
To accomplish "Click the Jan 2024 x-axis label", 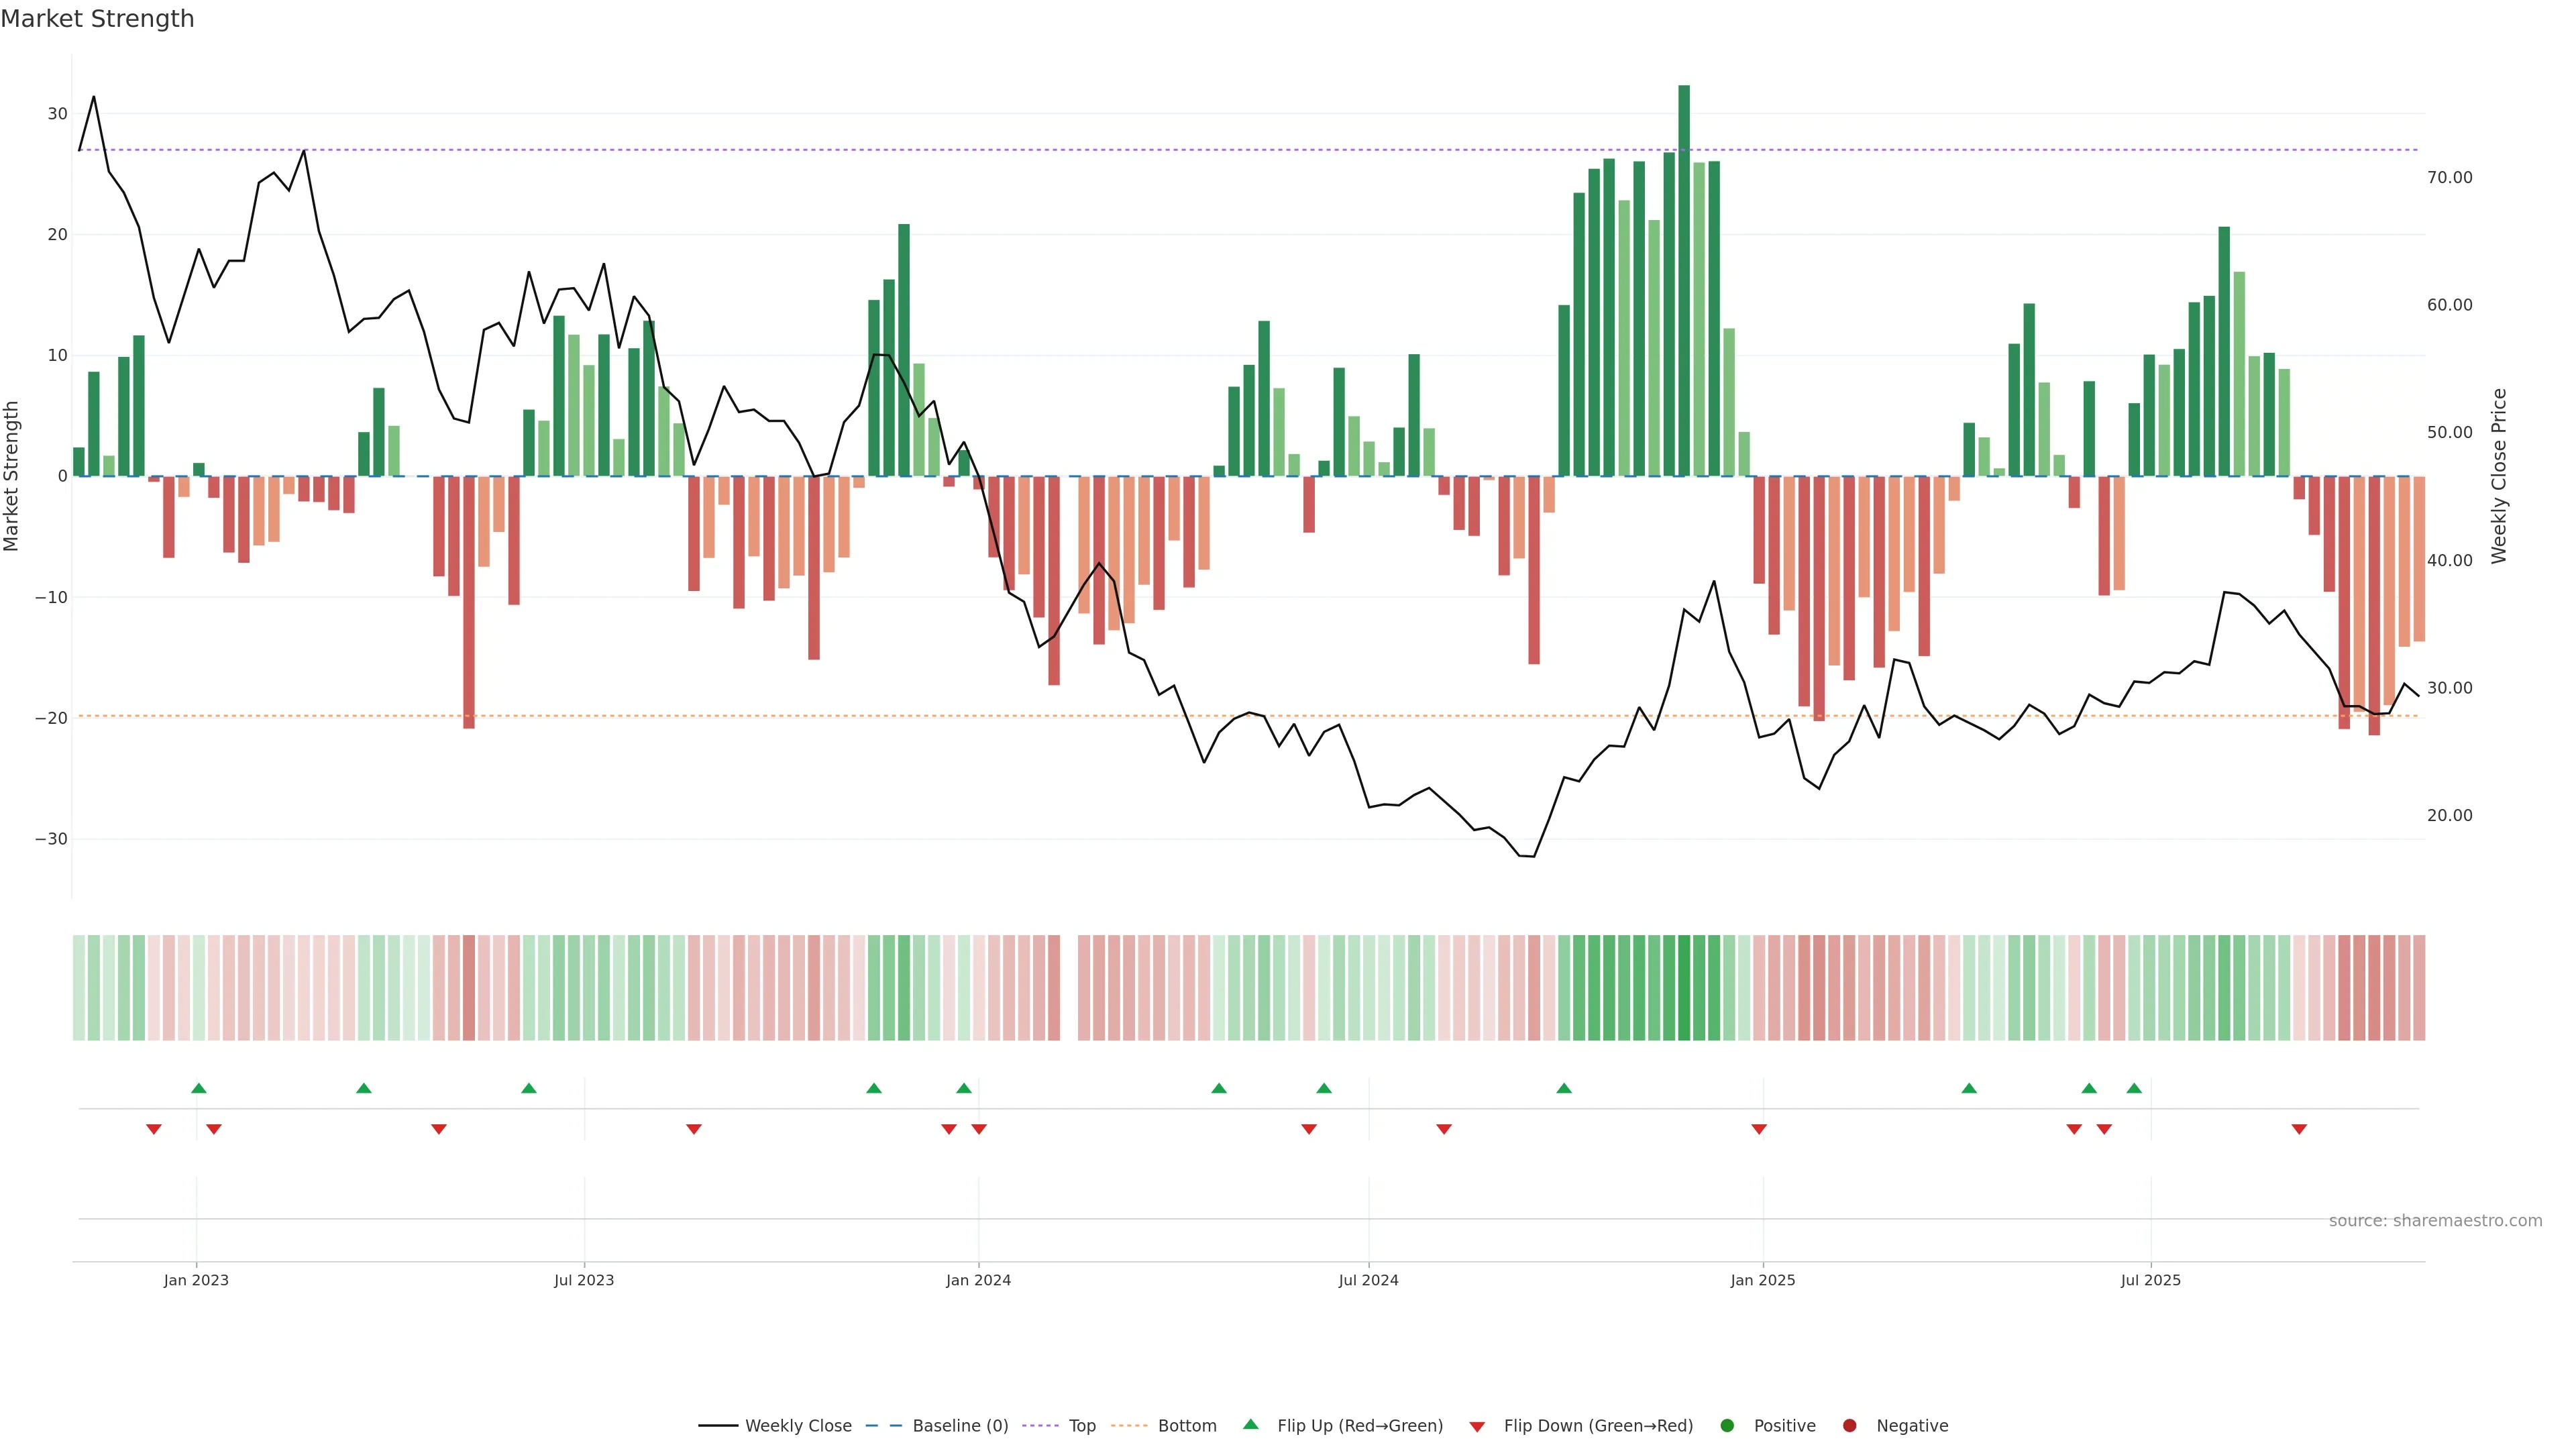I will click(x=978, y=1280).
